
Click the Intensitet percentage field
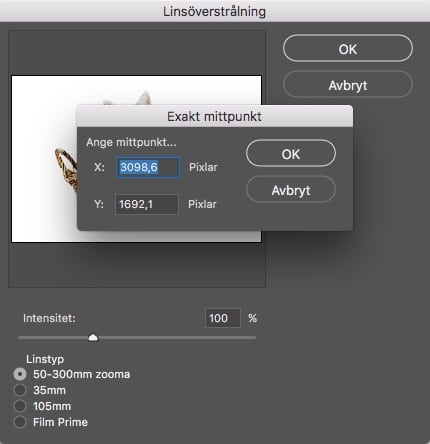(223, 318)
